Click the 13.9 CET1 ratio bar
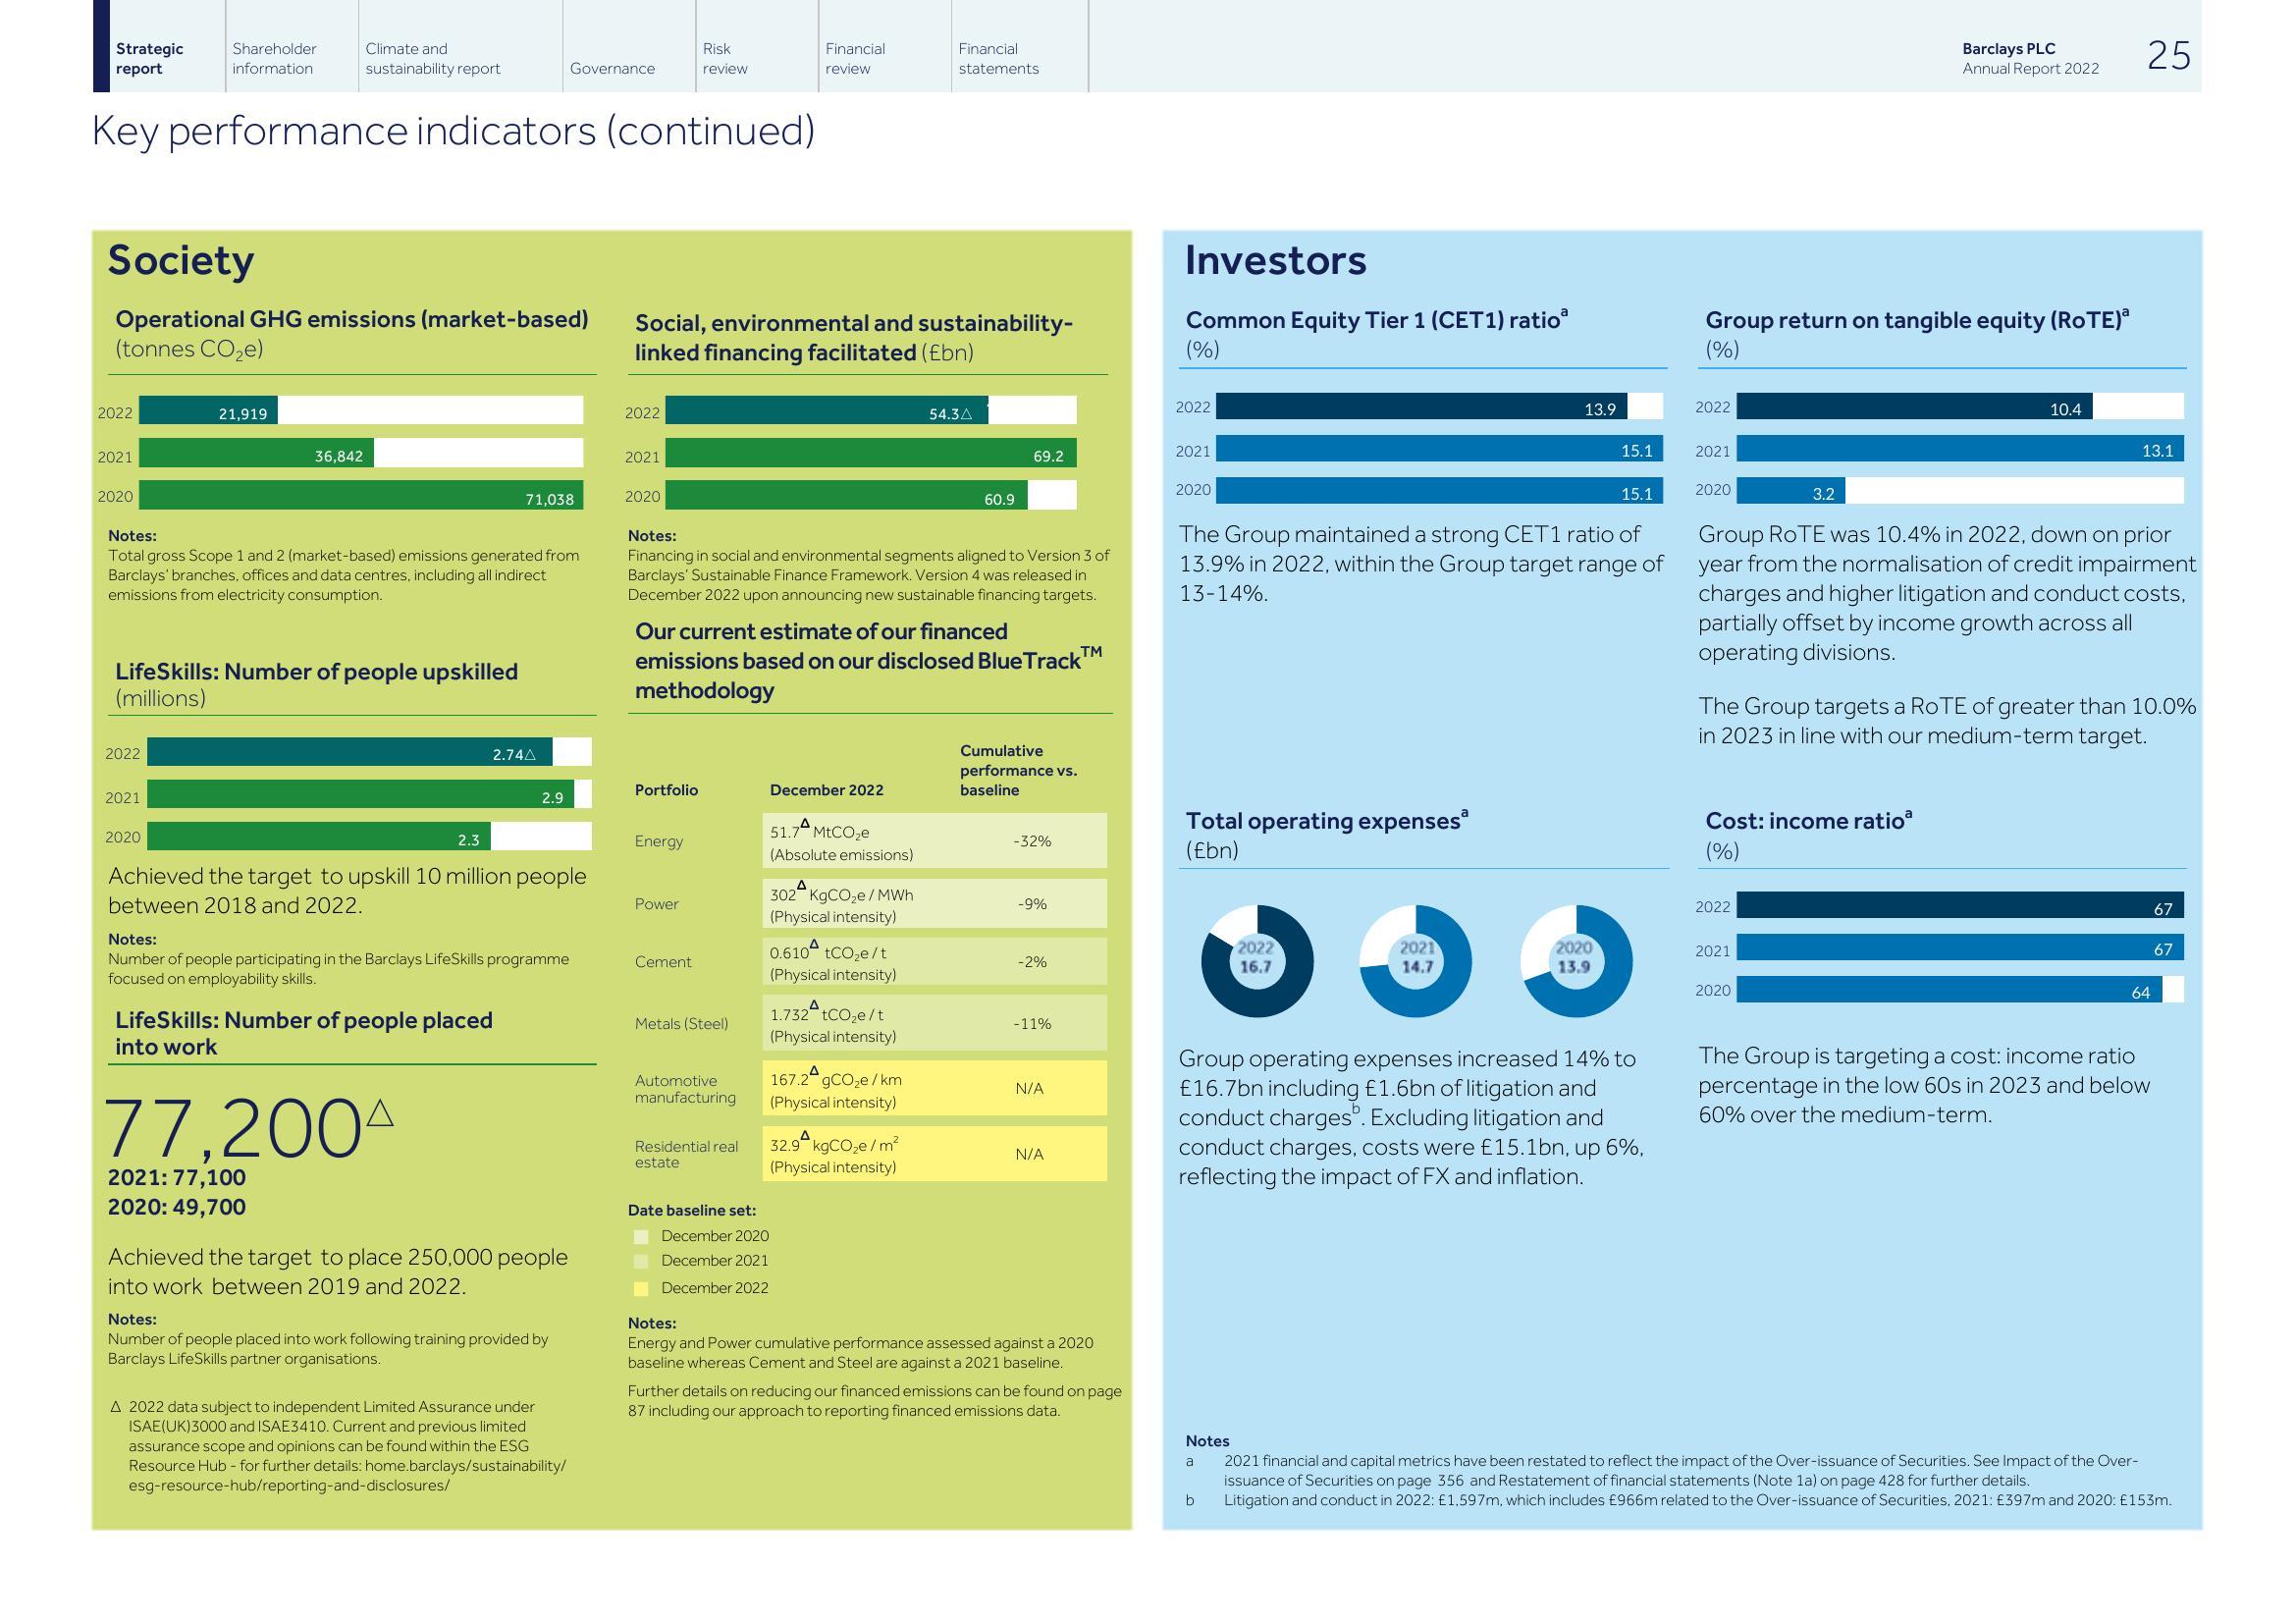This screenshot has height=1623, width=2296. (x=1422, y=406)
